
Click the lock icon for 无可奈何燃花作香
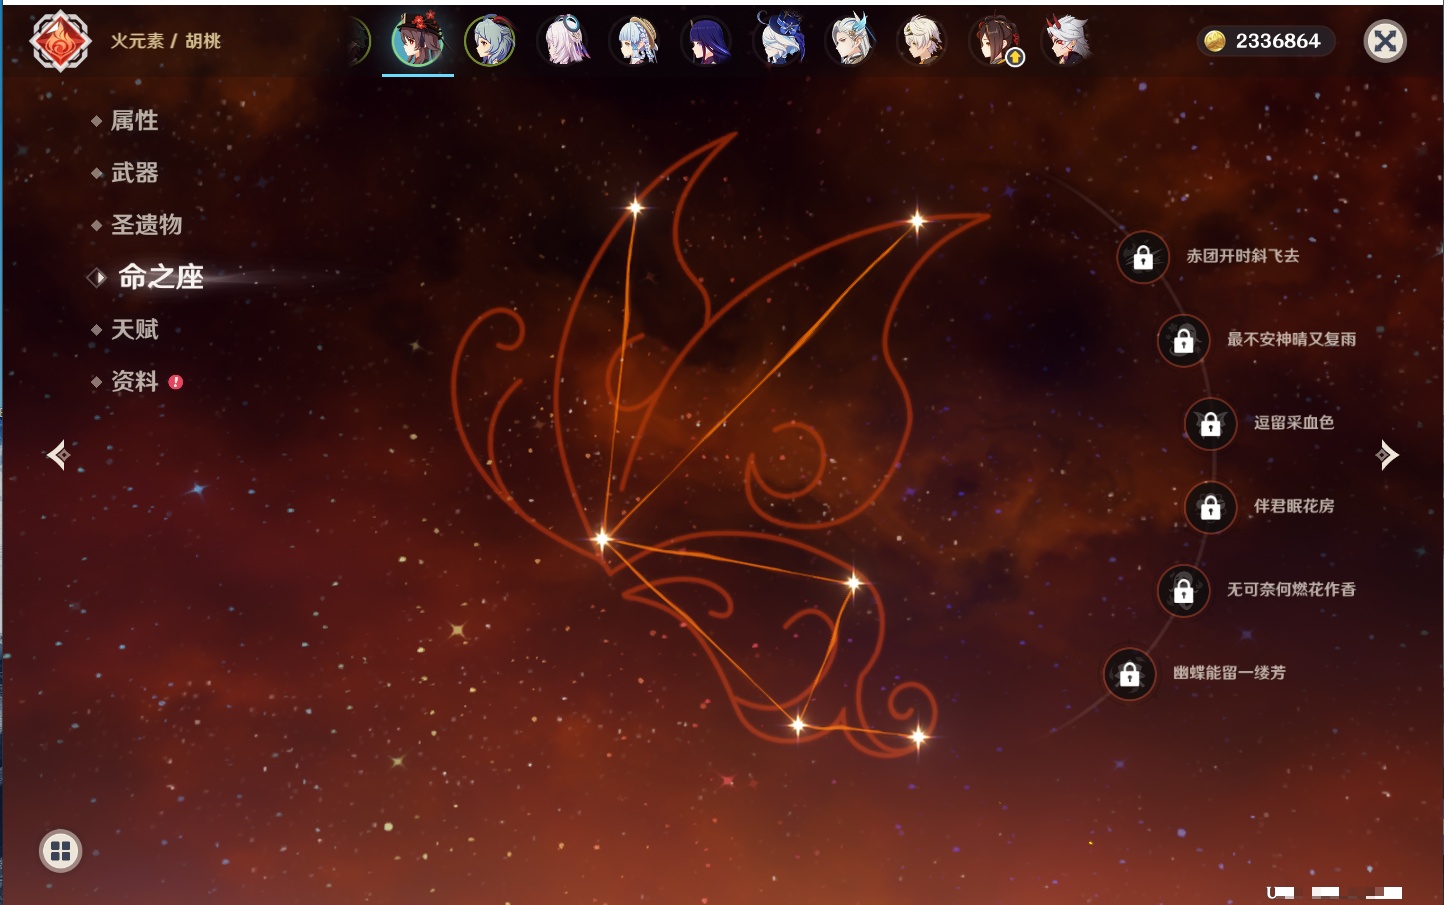click(1183, 591)
